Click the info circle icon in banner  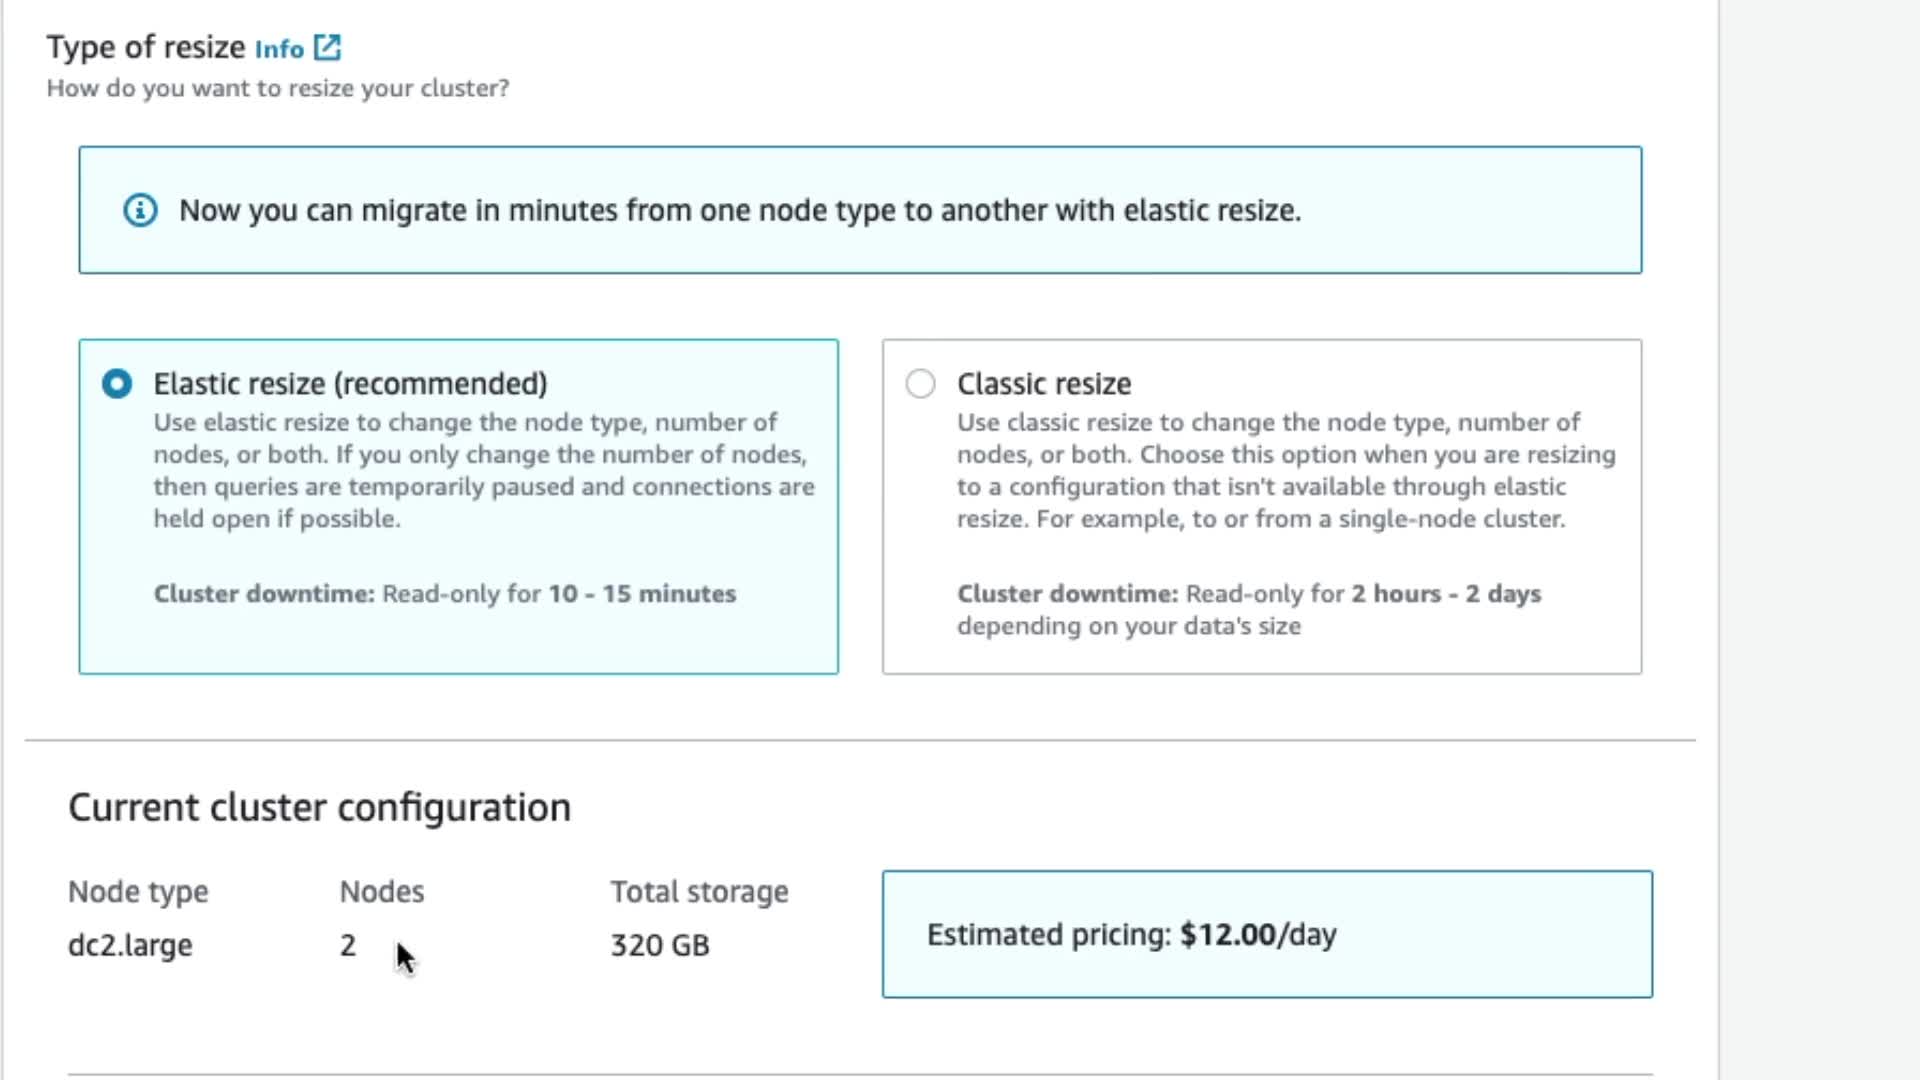pos(140,210)
